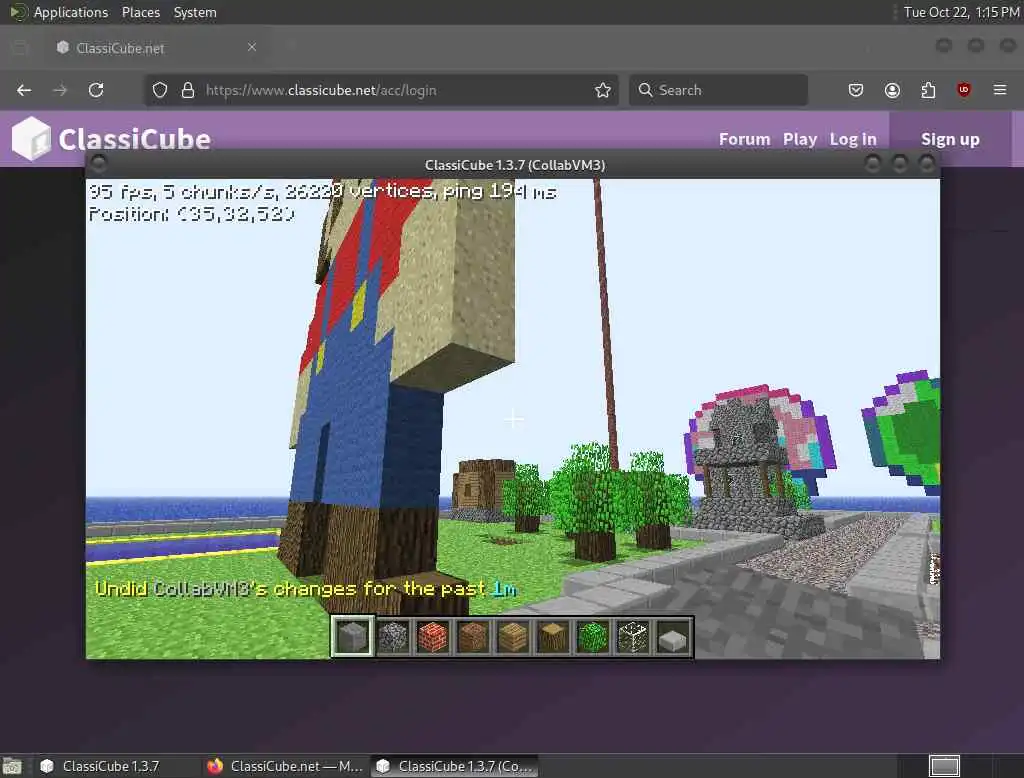1024x778 pixels.
Task: Click the browser back arrow
Action: click(24, 90)
